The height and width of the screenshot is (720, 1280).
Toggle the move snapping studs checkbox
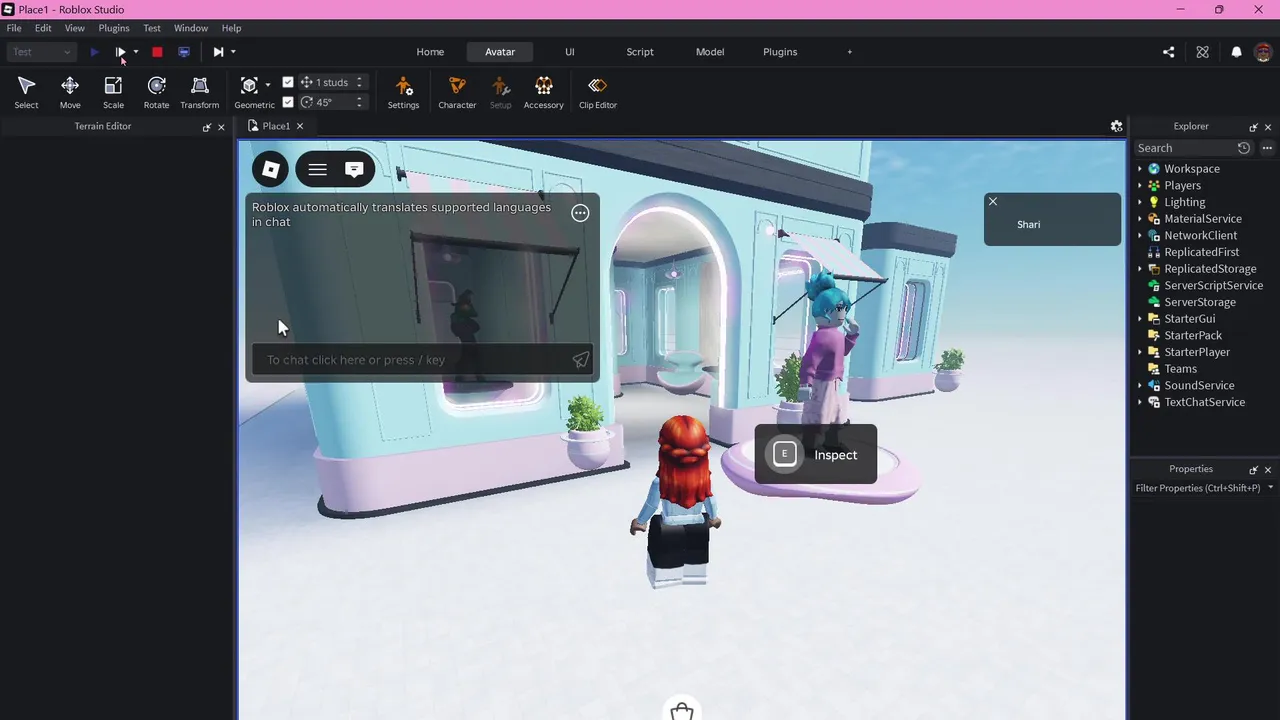[288, 82]
